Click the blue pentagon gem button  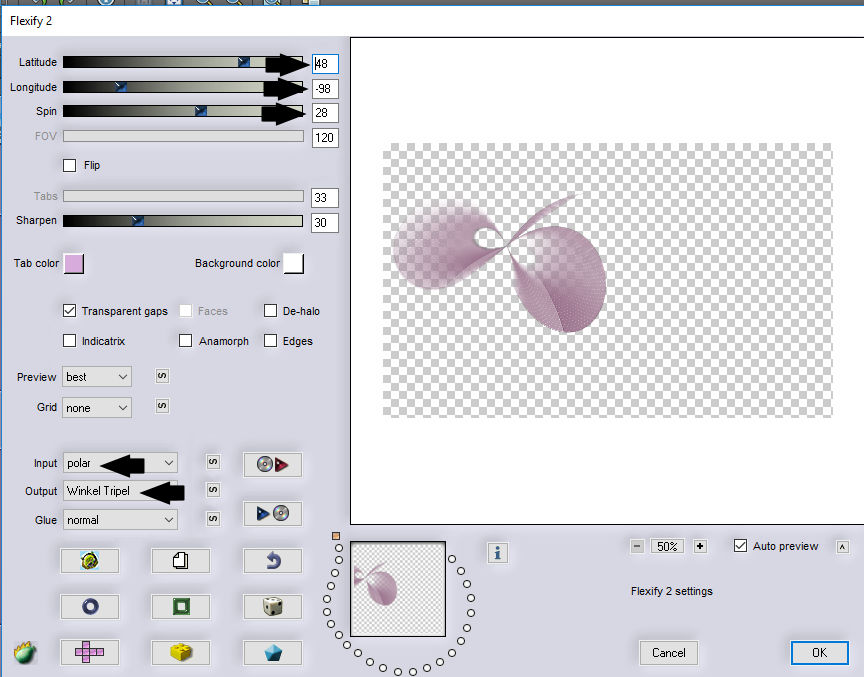tap(272, 652)
